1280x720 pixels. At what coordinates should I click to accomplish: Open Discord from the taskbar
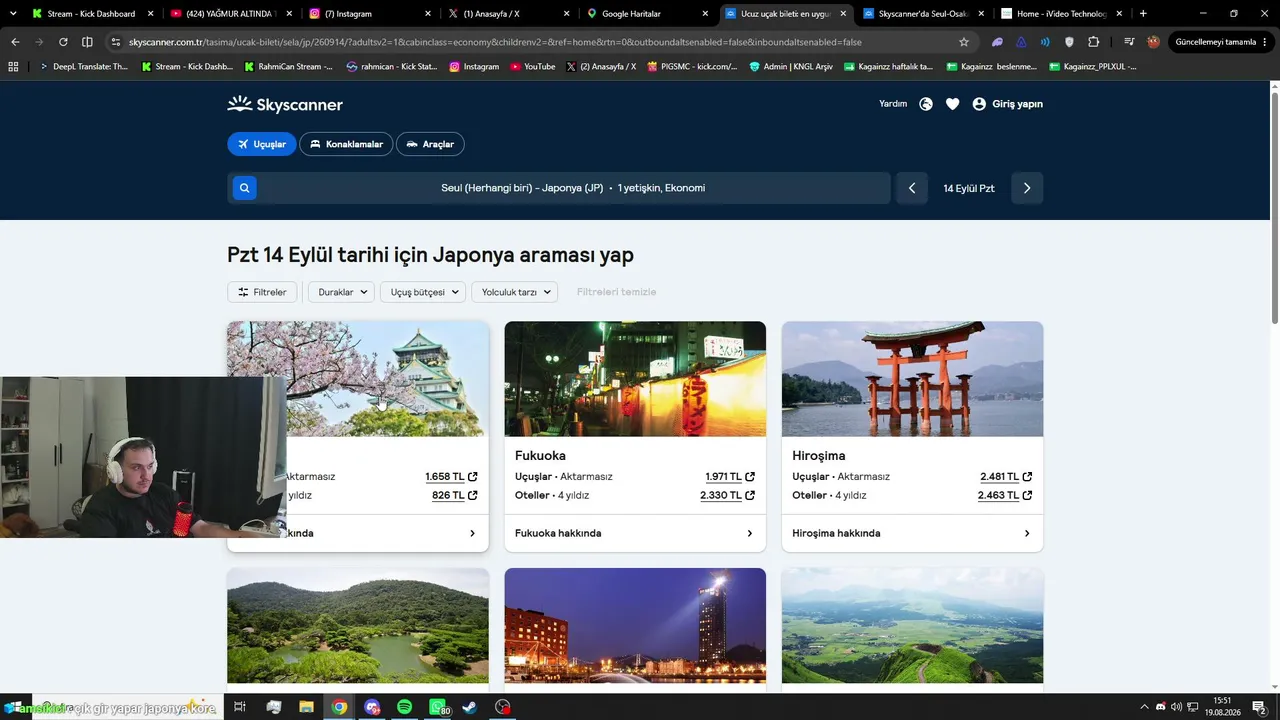(372, 707)
